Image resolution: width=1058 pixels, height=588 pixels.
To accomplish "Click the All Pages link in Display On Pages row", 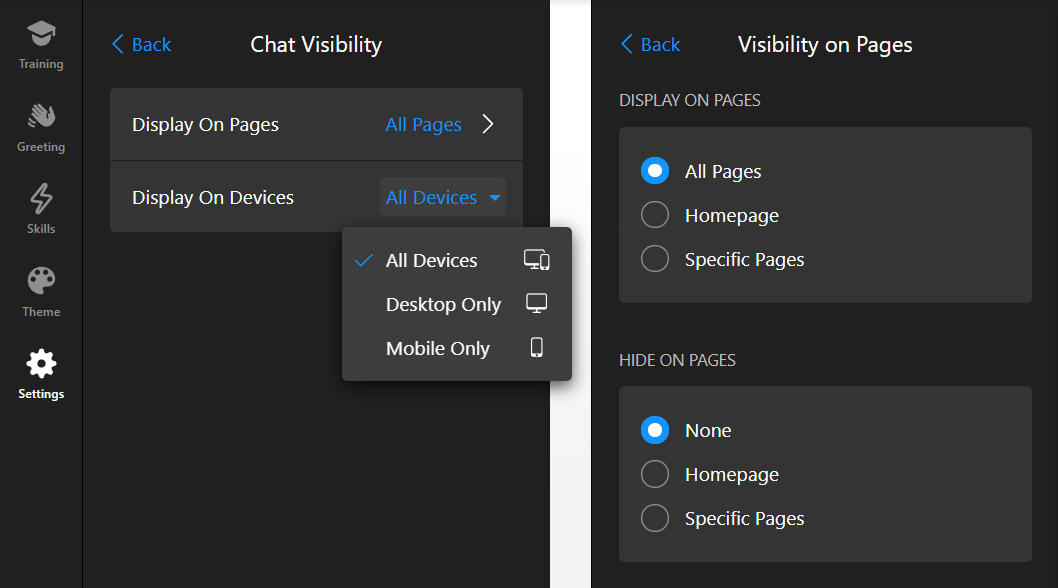I will [423, 124].
